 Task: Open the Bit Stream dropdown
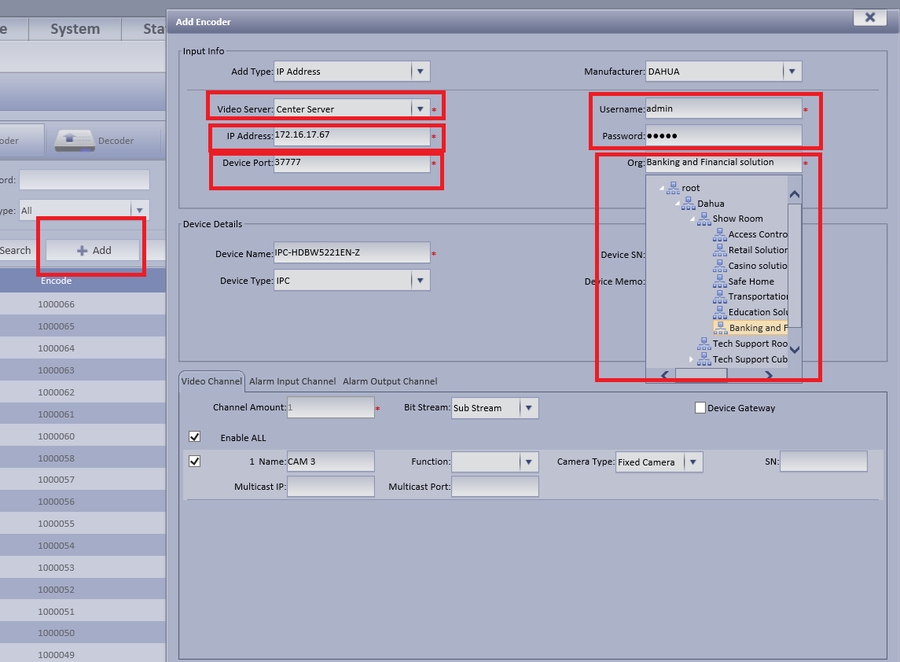pos(529,408)
